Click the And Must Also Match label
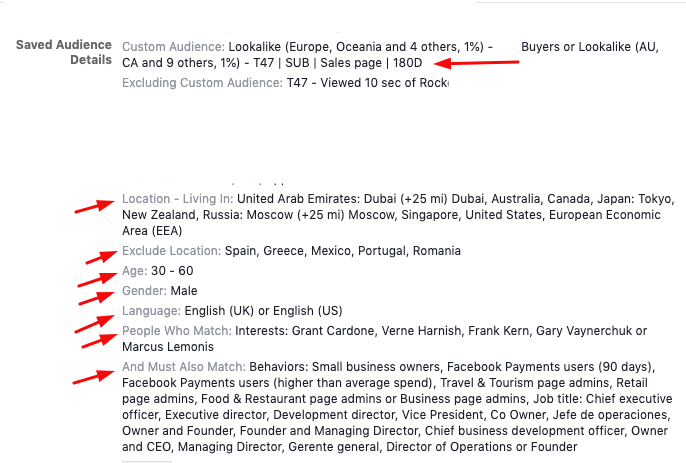 tap(184, 367)
